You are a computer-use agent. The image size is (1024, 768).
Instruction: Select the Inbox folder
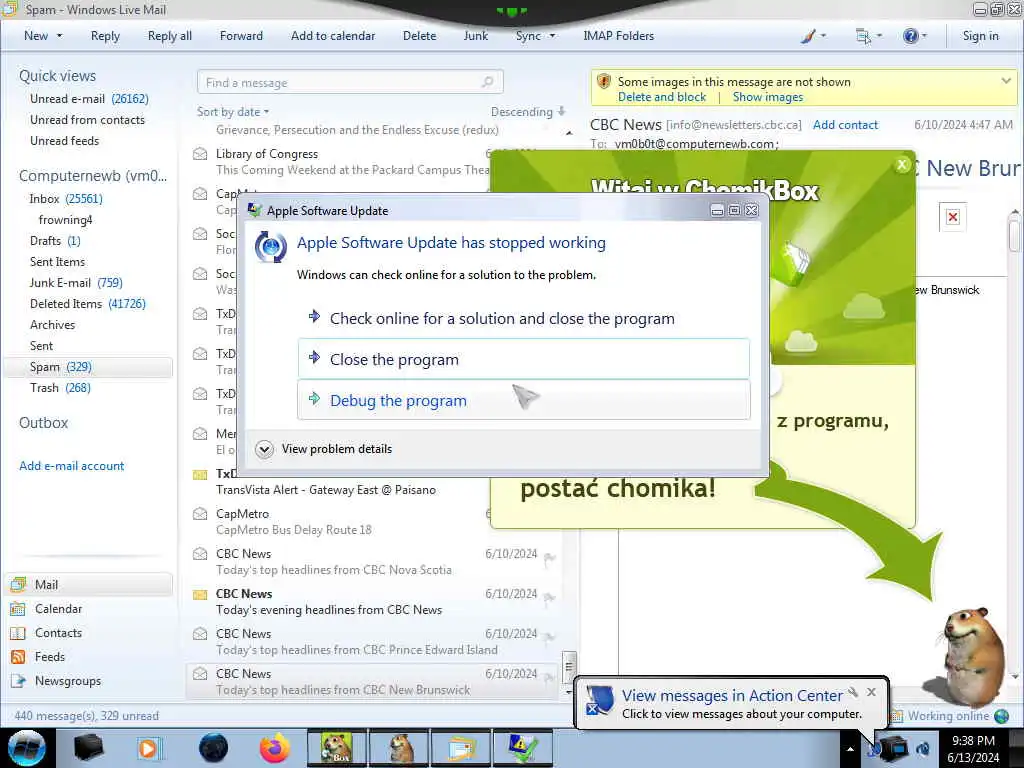pos(65,199)
